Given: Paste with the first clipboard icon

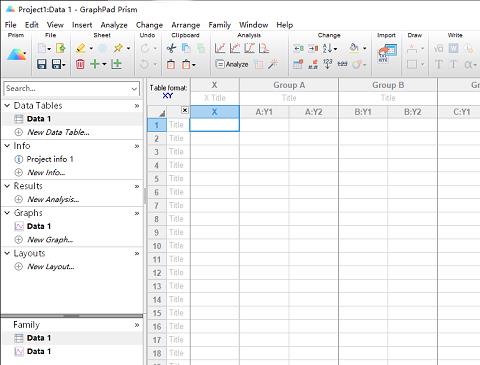Looking at the screenshot, I should (171, 64).
